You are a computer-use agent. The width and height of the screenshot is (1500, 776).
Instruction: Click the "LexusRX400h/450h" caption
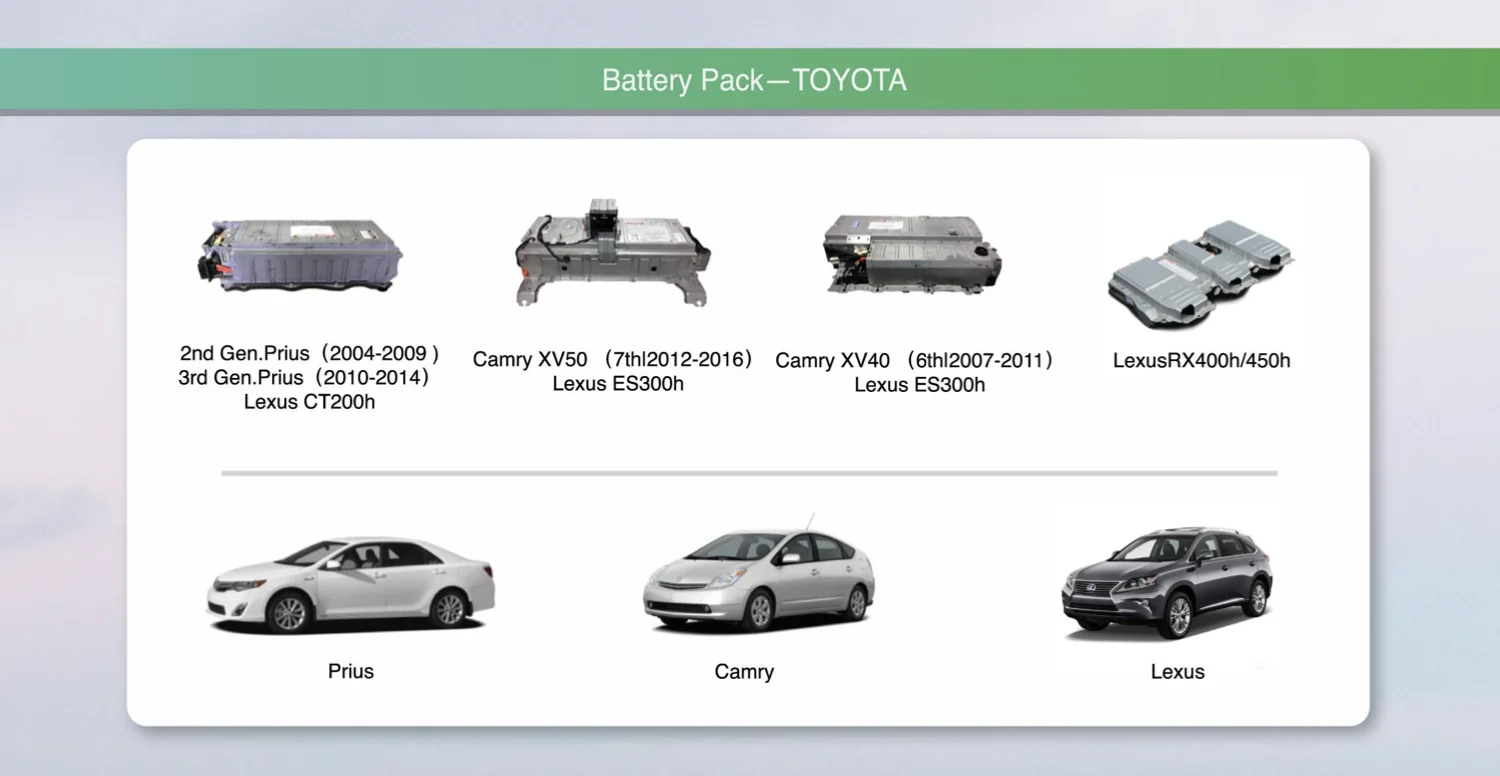[1201, 360]
